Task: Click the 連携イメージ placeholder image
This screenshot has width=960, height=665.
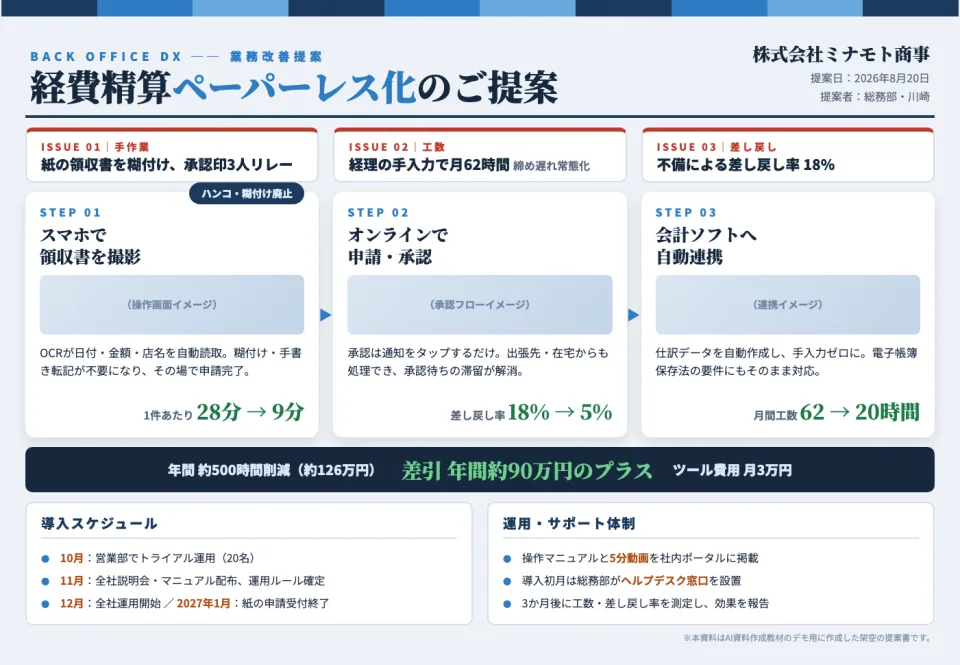Action: point(788,304)
